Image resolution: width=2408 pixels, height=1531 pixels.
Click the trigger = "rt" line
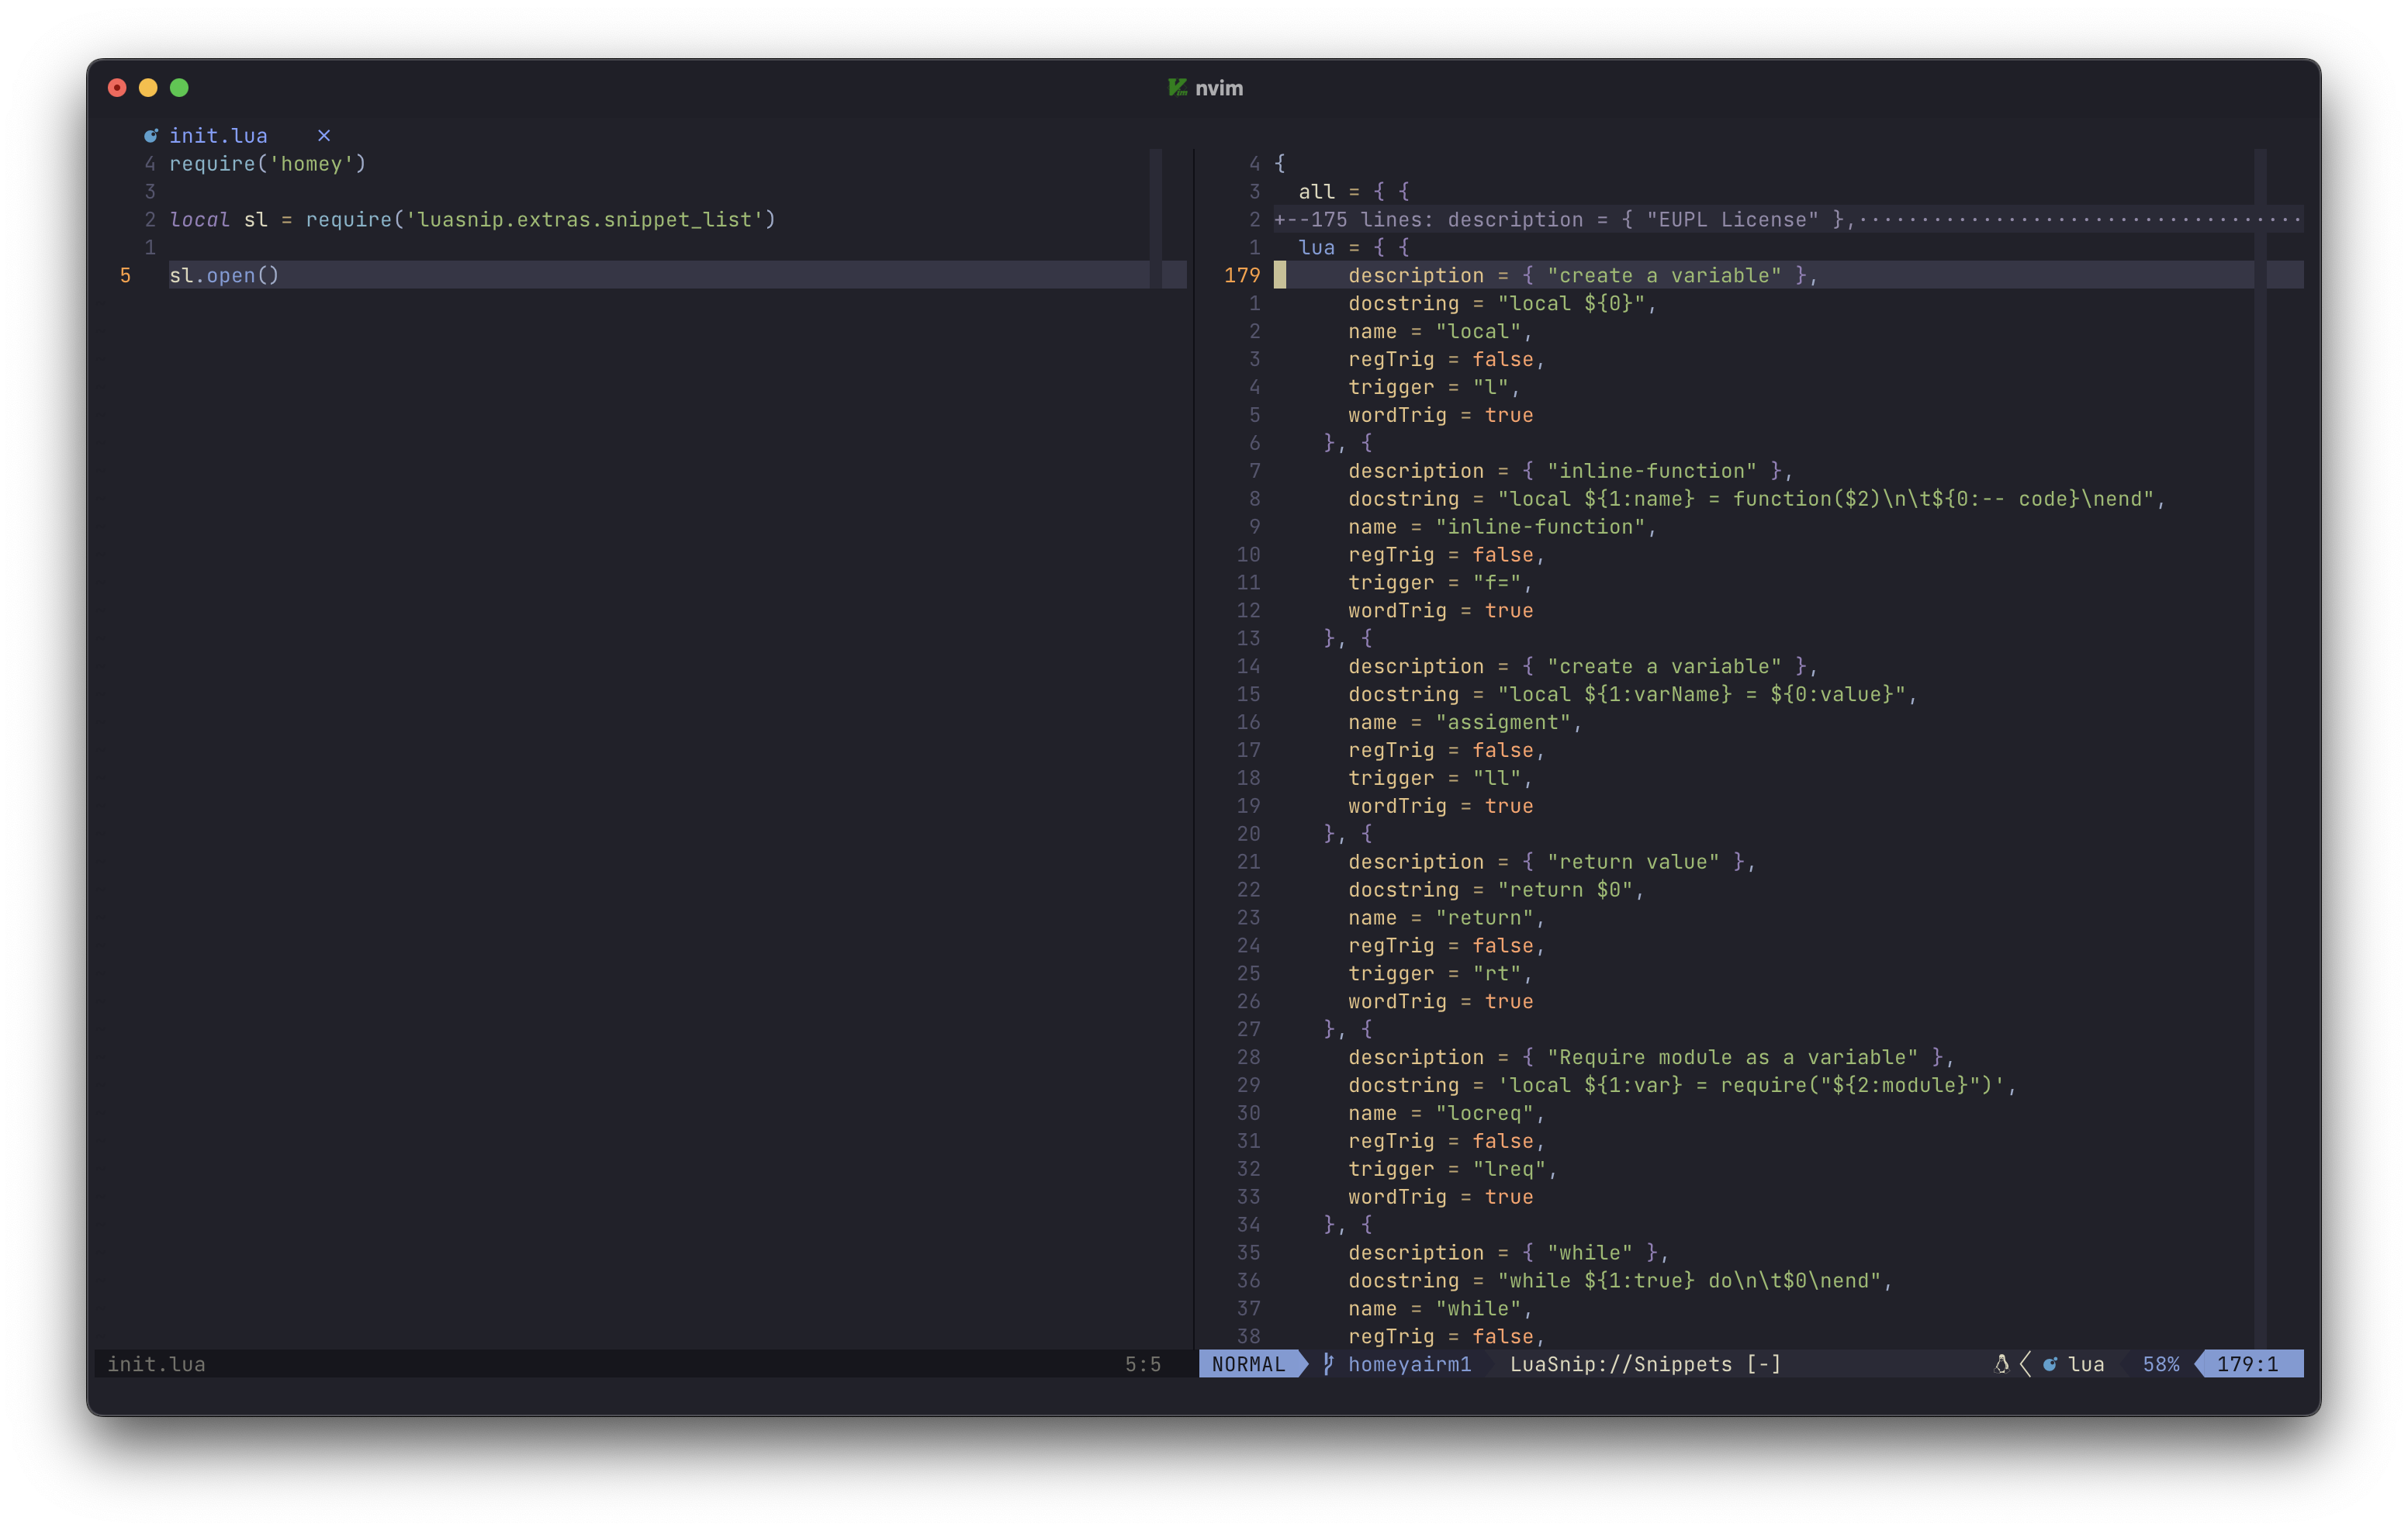point(1440,974)
